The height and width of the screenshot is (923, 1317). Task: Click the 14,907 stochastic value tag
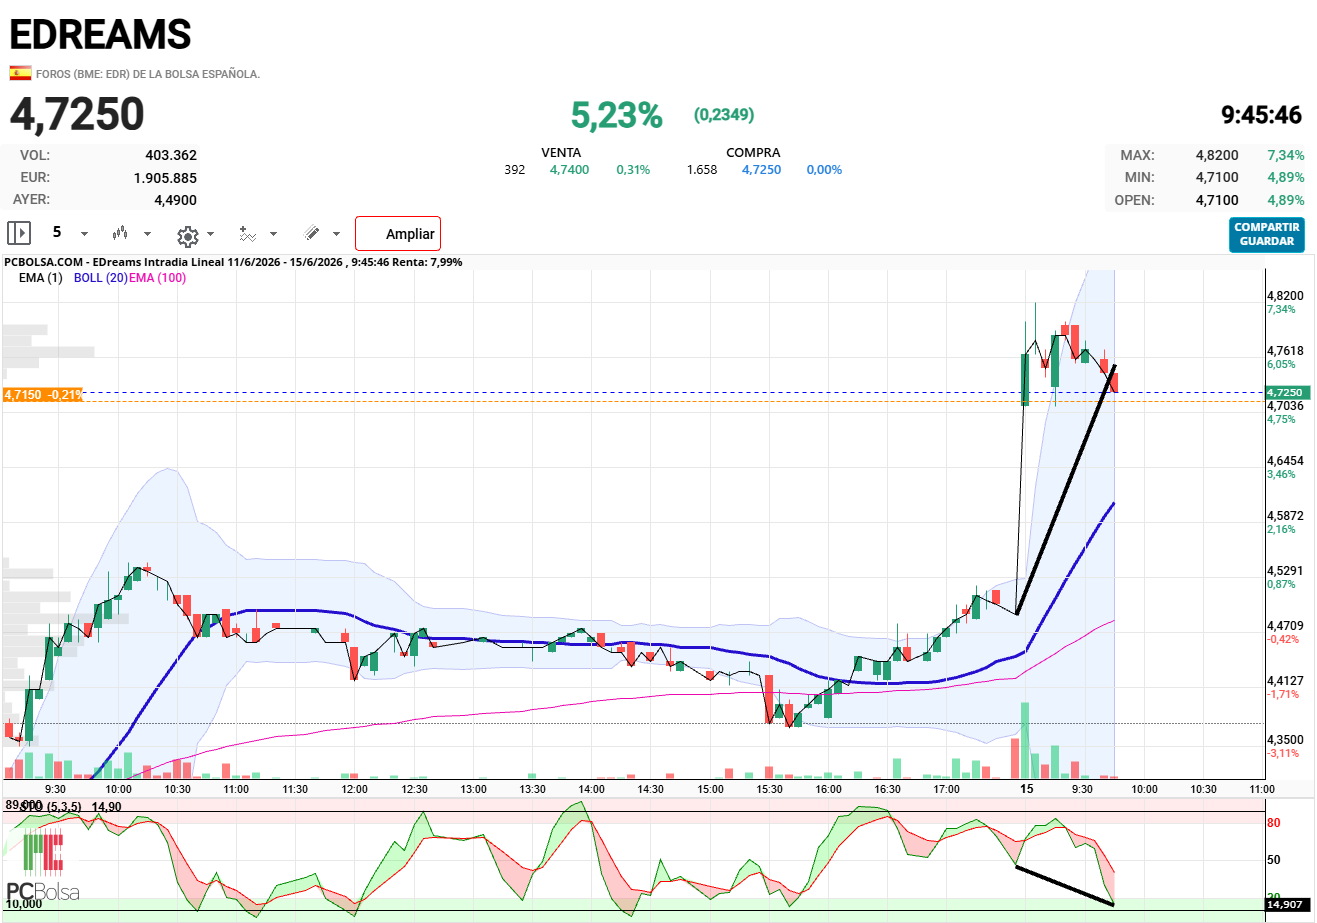coord(1286,904)
